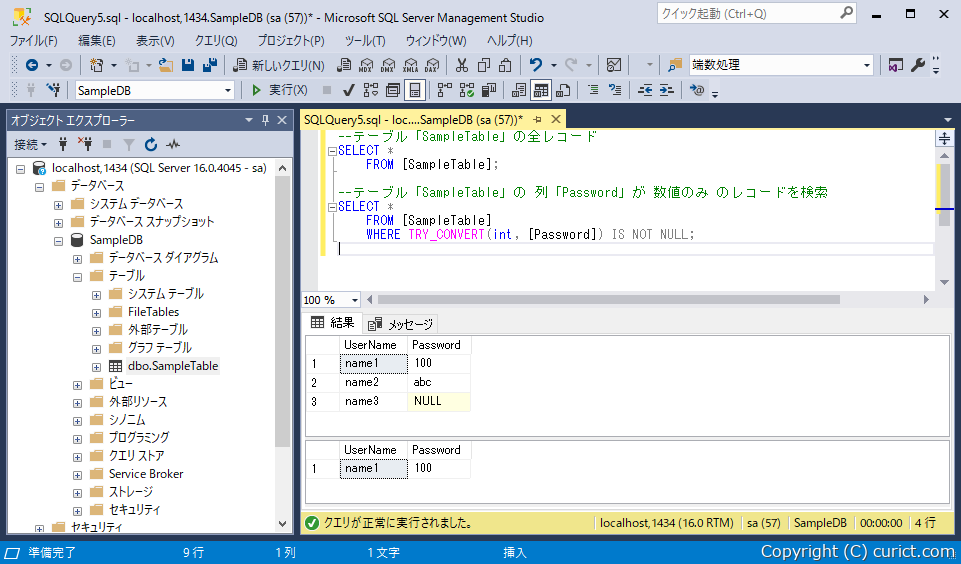
Task: Click the Undo arrow icon
Action: [536, 65]
